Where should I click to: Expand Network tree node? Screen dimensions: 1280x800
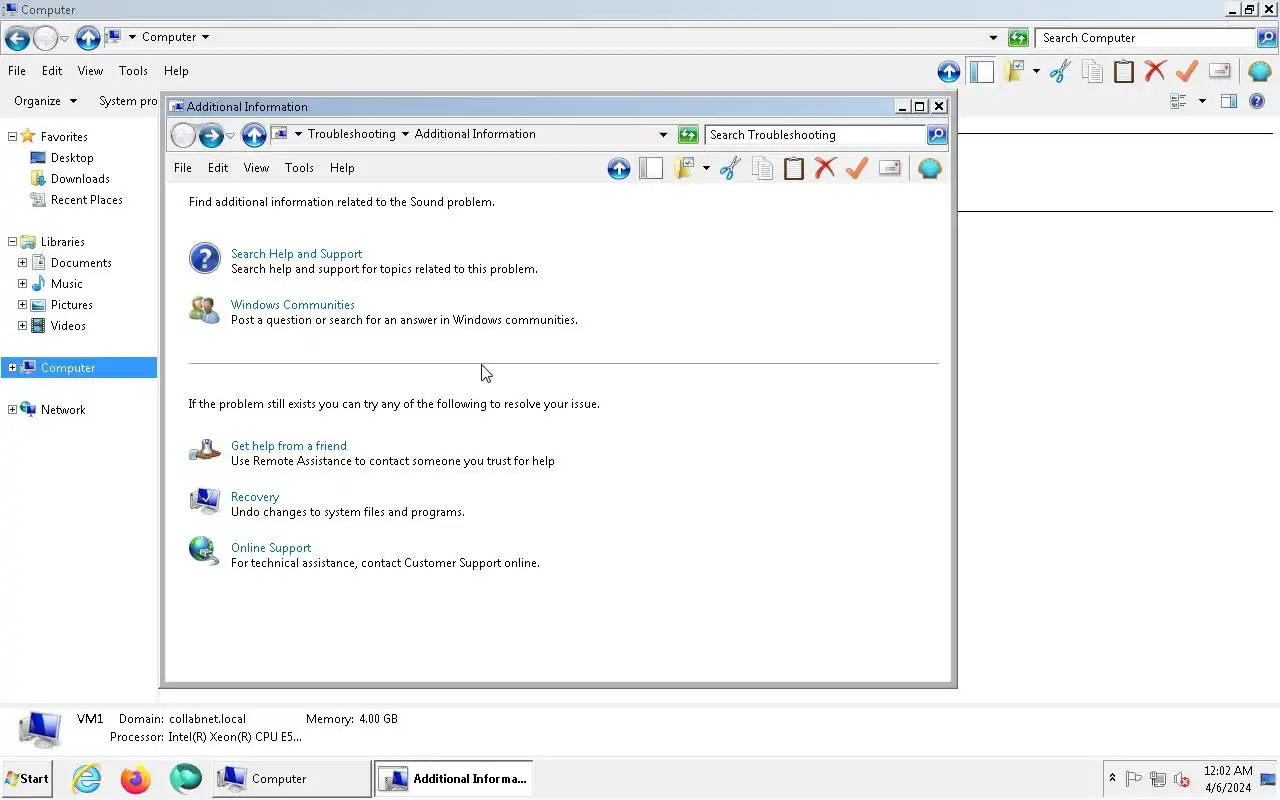point(12,410)
